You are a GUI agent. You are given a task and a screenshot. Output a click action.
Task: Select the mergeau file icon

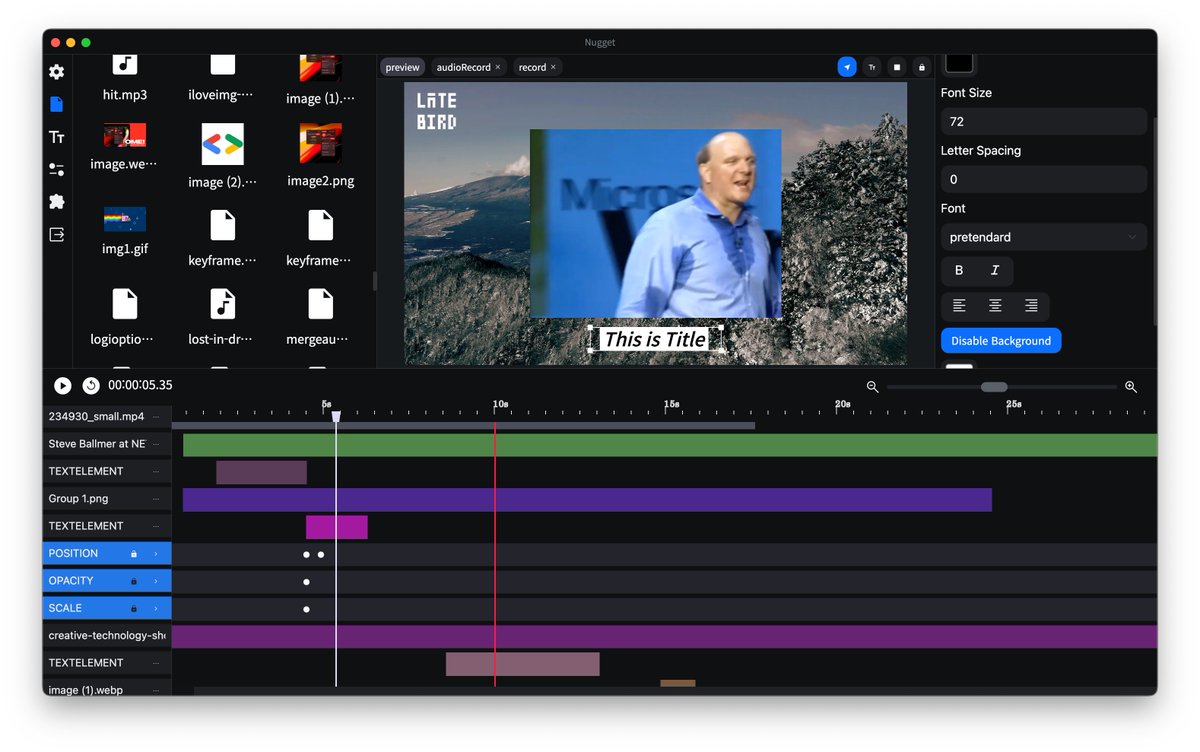(x=321, y=303)
